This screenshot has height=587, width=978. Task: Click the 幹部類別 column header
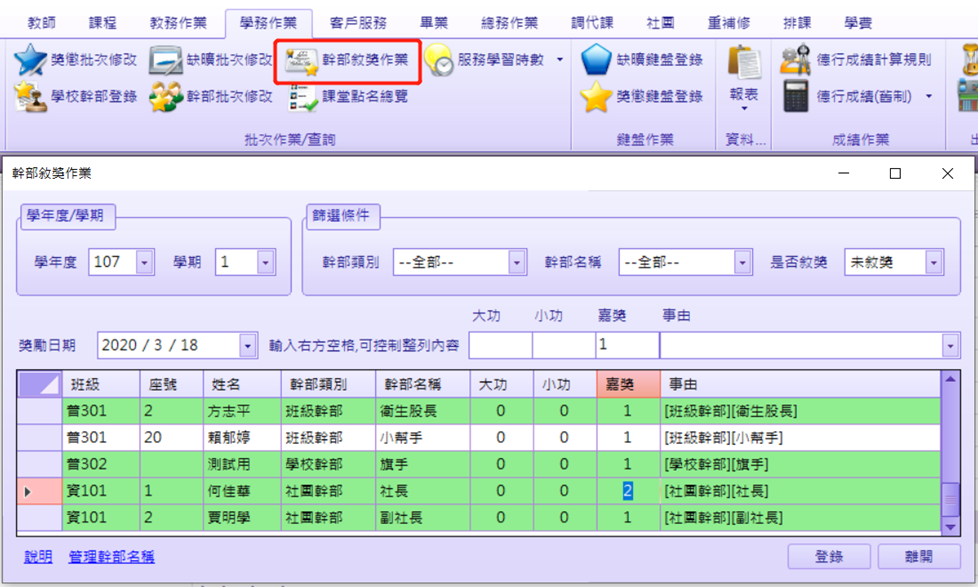[x=328, y=384]
